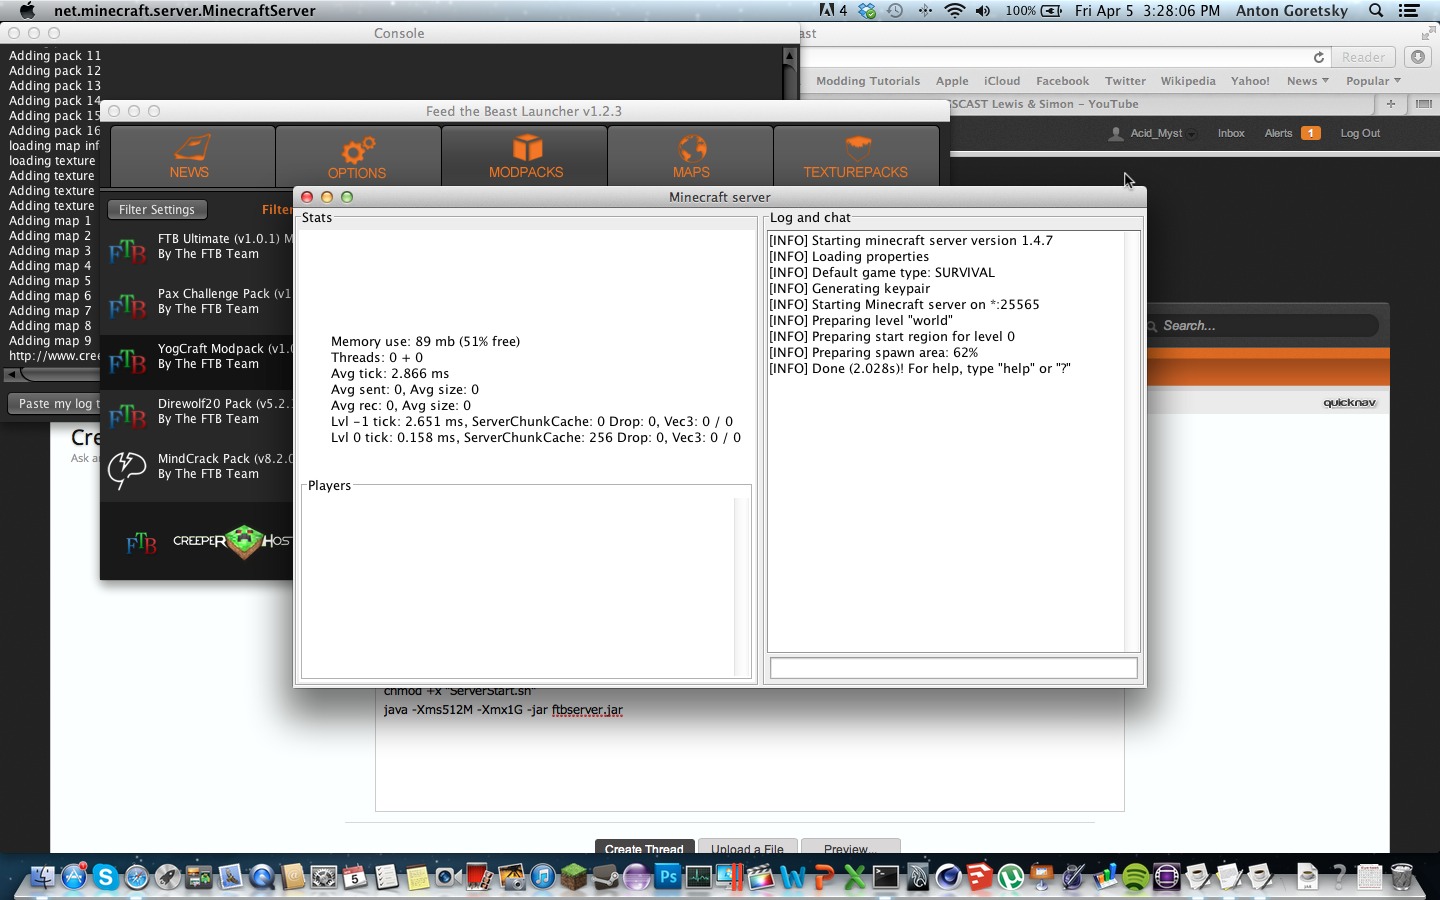Click the Create Thread button

[644, 848]
